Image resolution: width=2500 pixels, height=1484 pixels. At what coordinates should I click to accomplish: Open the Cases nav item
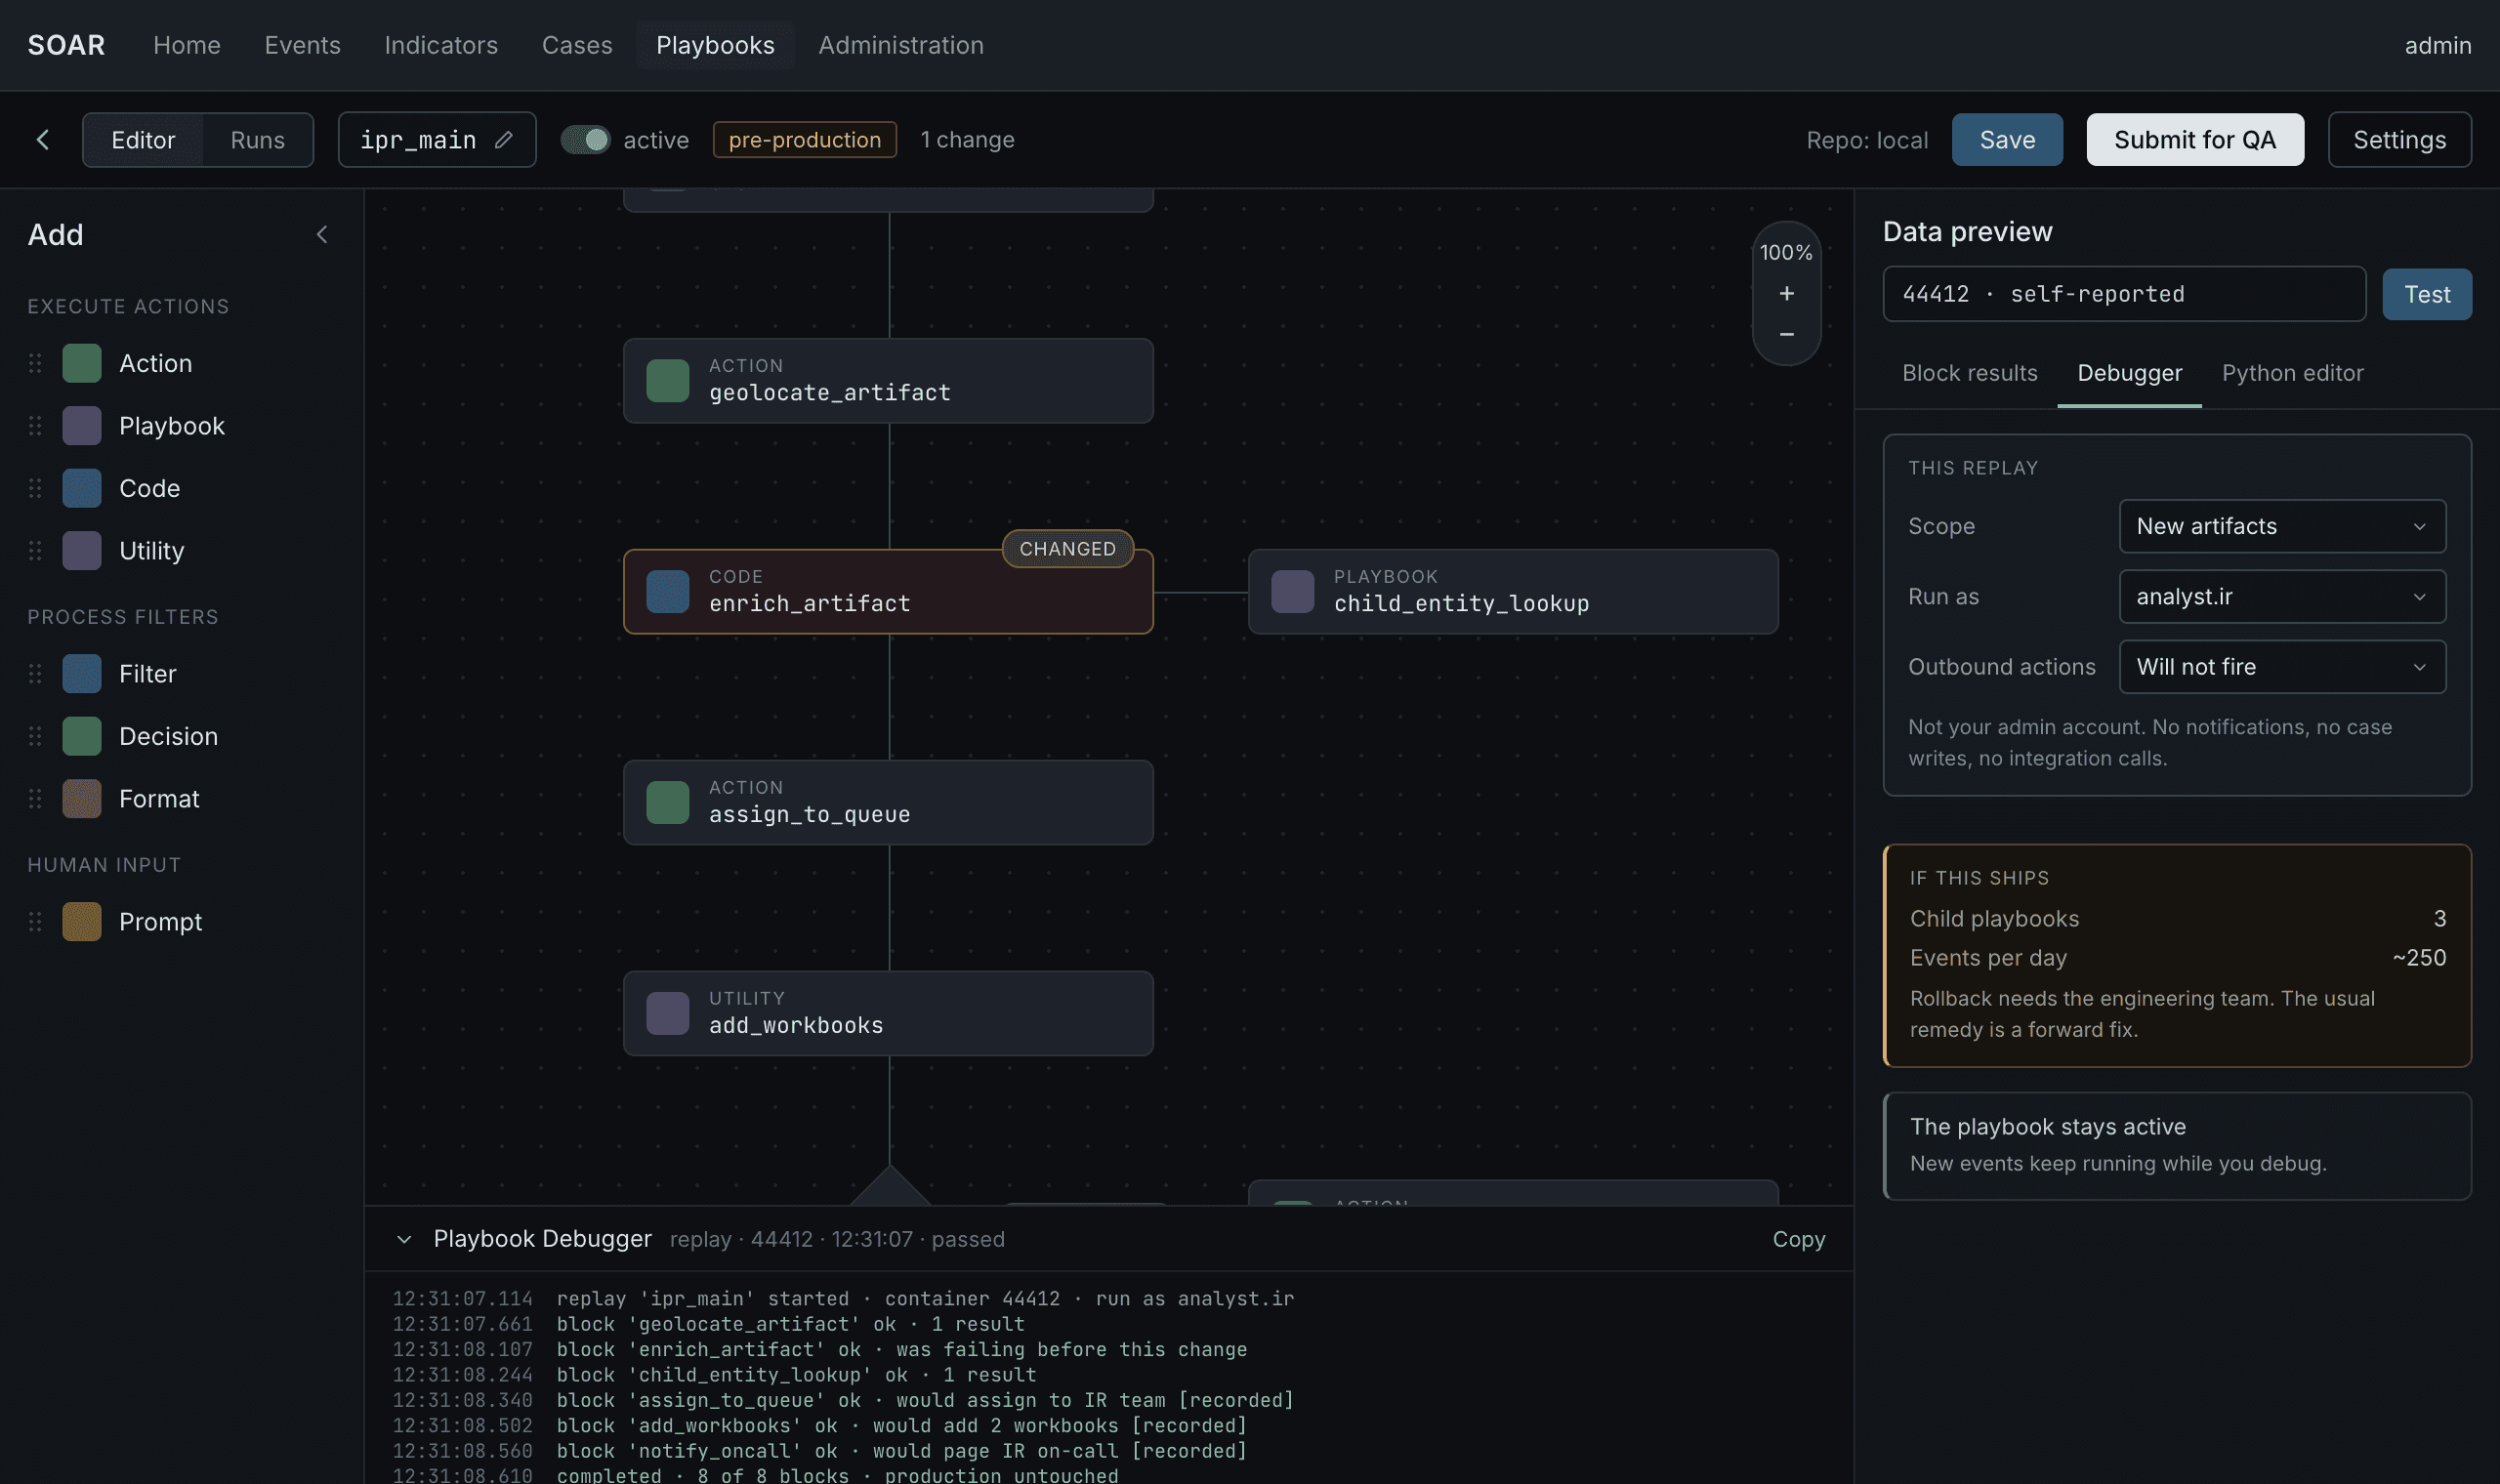[577, 45]
